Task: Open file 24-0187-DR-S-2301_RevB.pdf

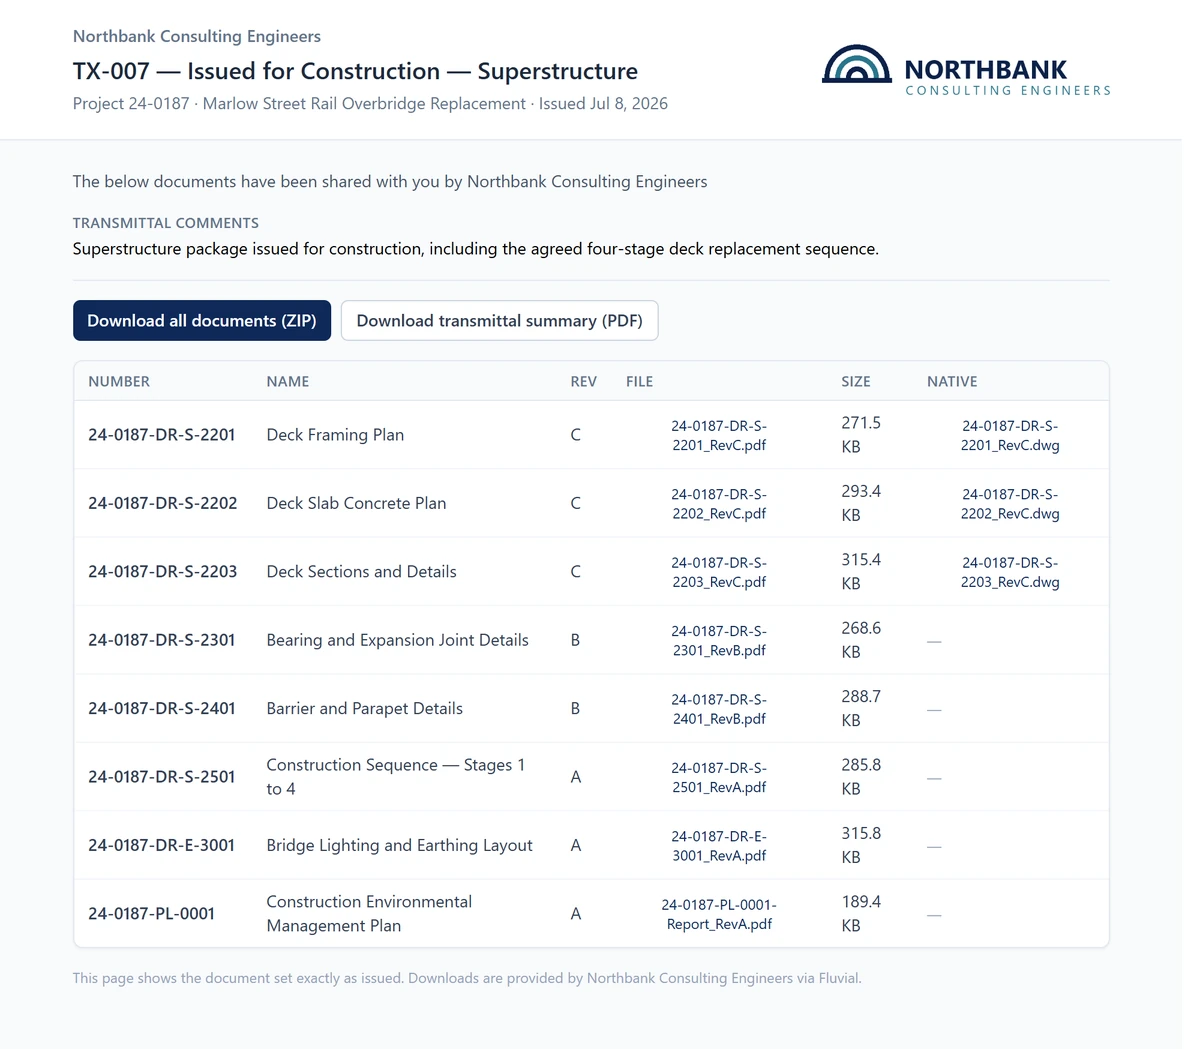Action: 719,641
